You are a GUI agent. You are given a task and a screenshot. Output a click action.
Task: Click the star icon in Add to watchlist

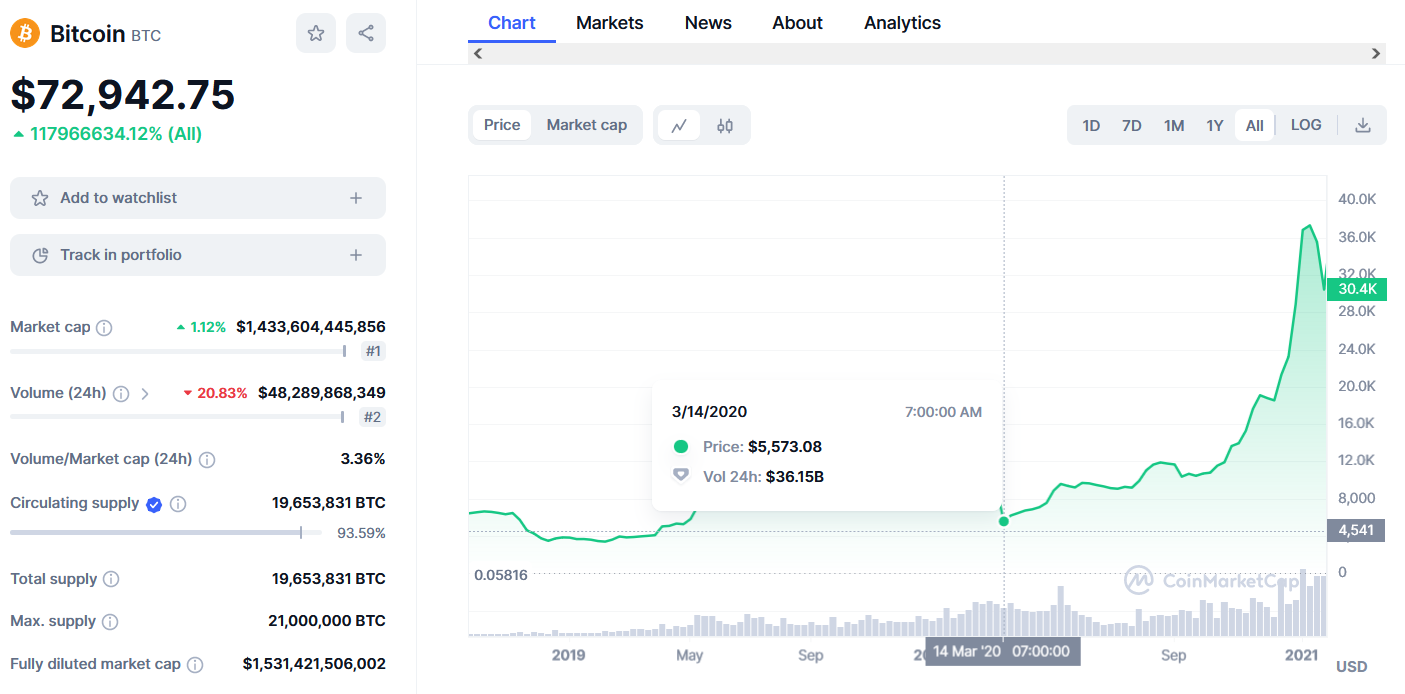click(x=40, y=198)
